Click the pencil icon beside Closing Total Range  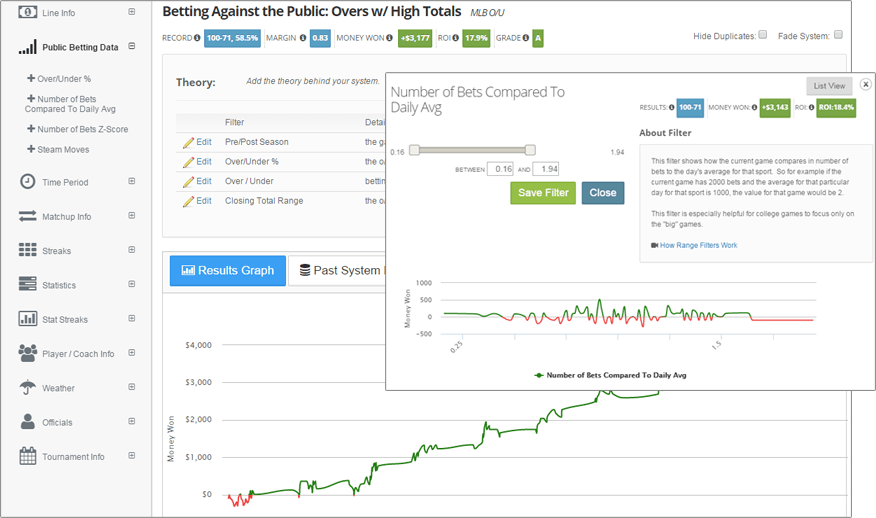click(x=188, y=201)
